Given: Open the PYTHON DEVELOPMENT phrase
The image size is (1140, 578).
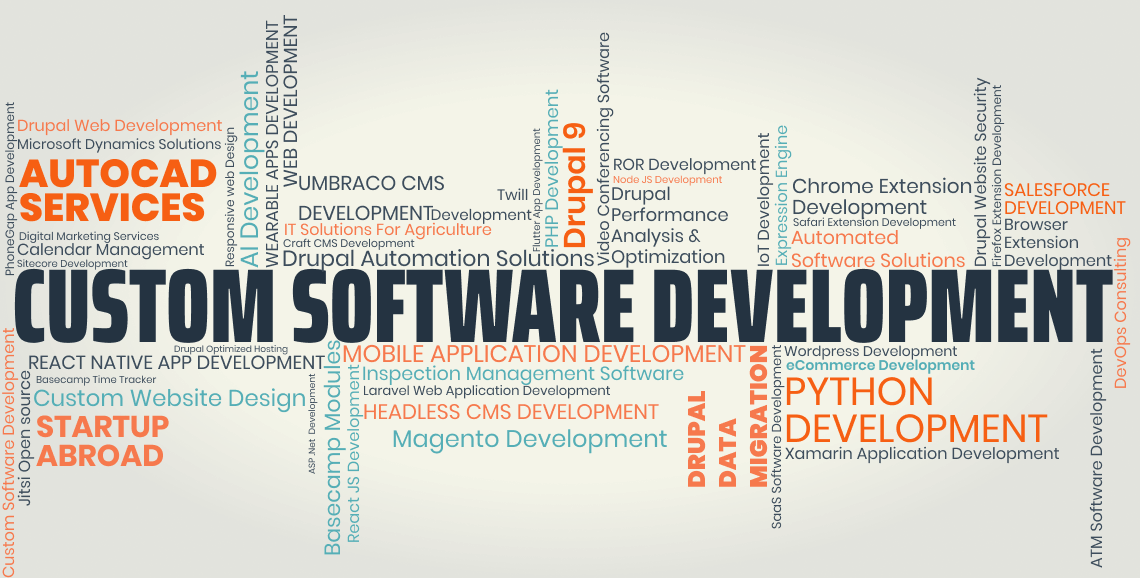Looking at the screenshot, I should tap(914, 410).
